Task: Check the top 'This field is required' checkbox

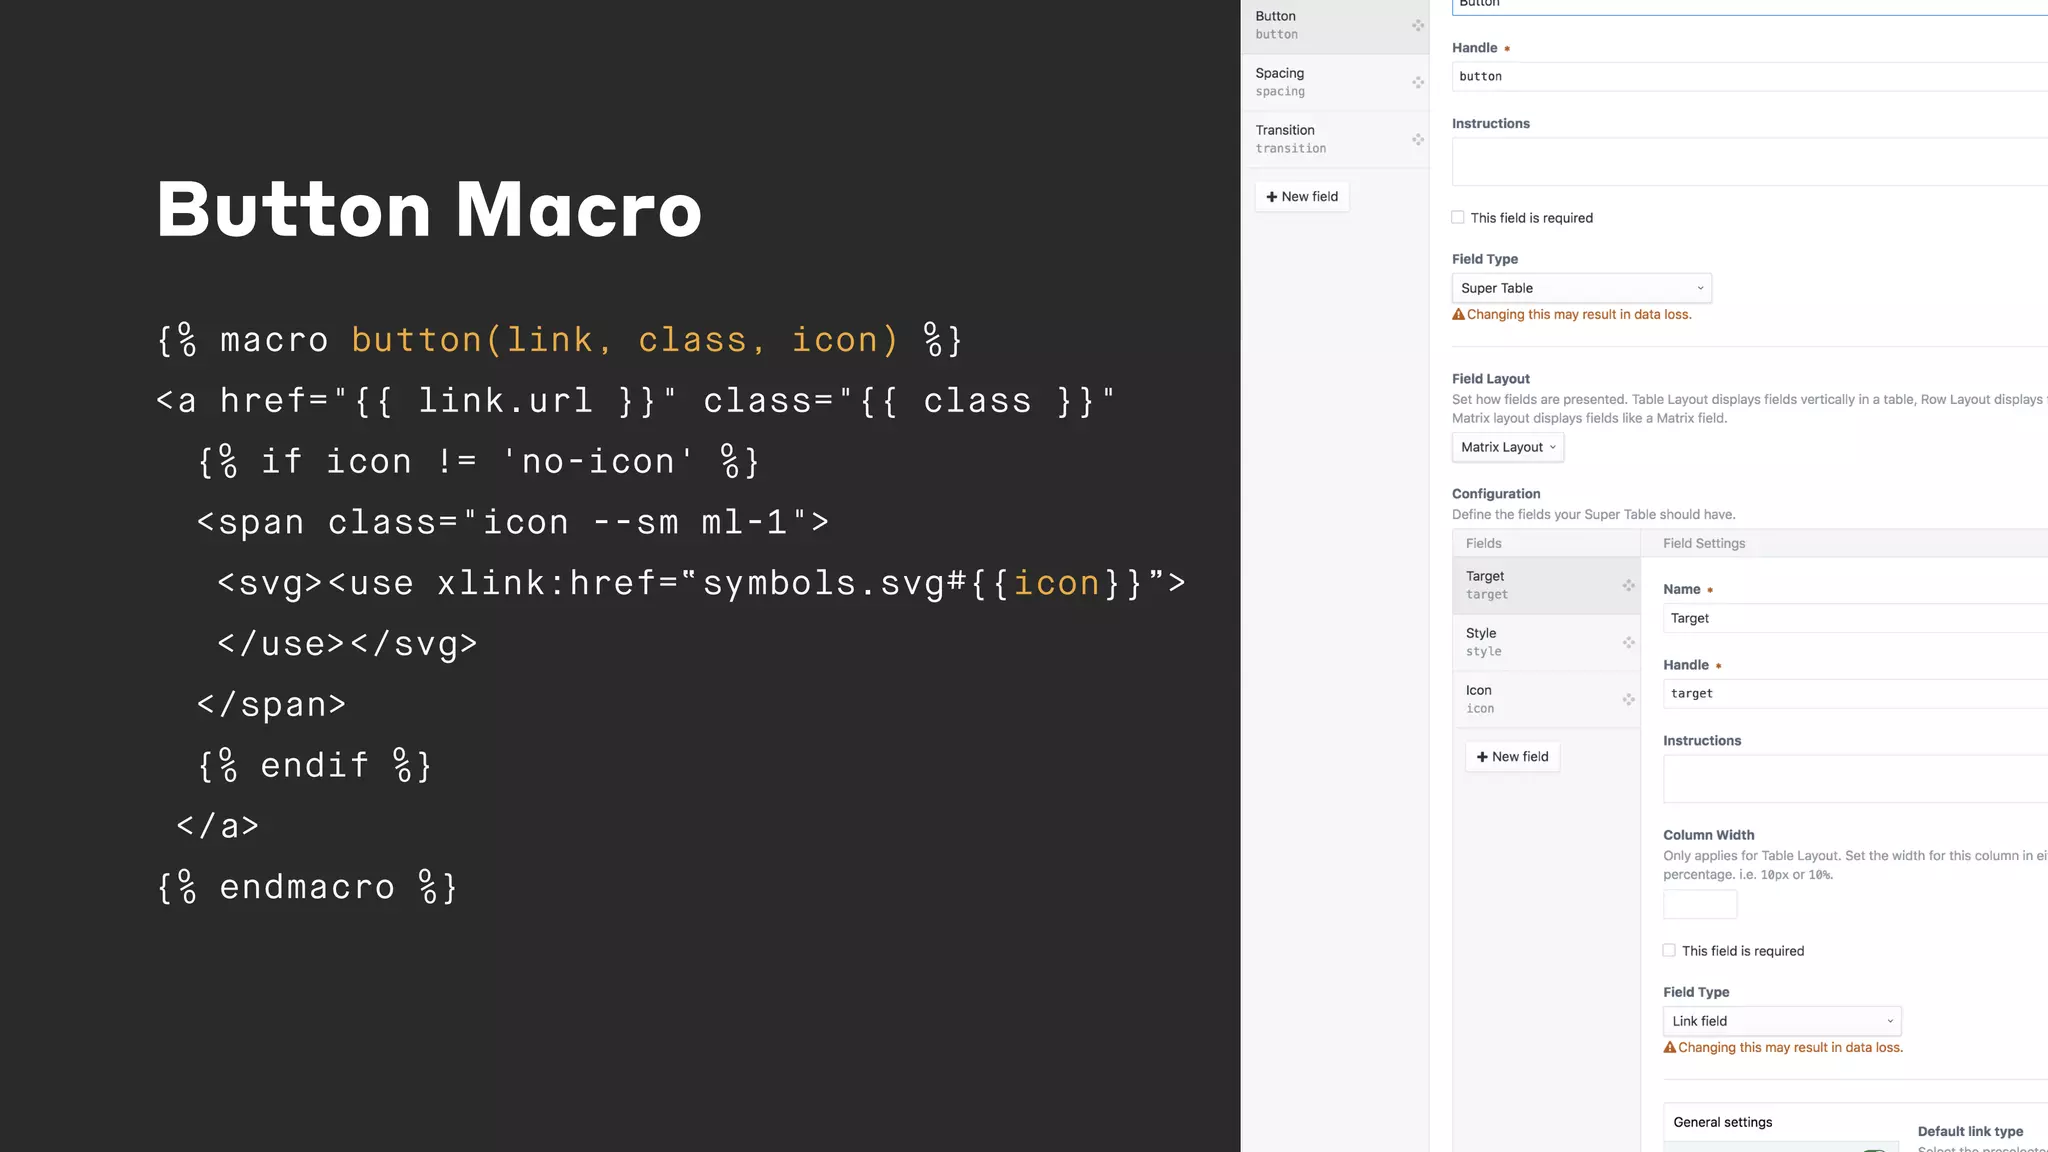Action: coord(1458,217)
